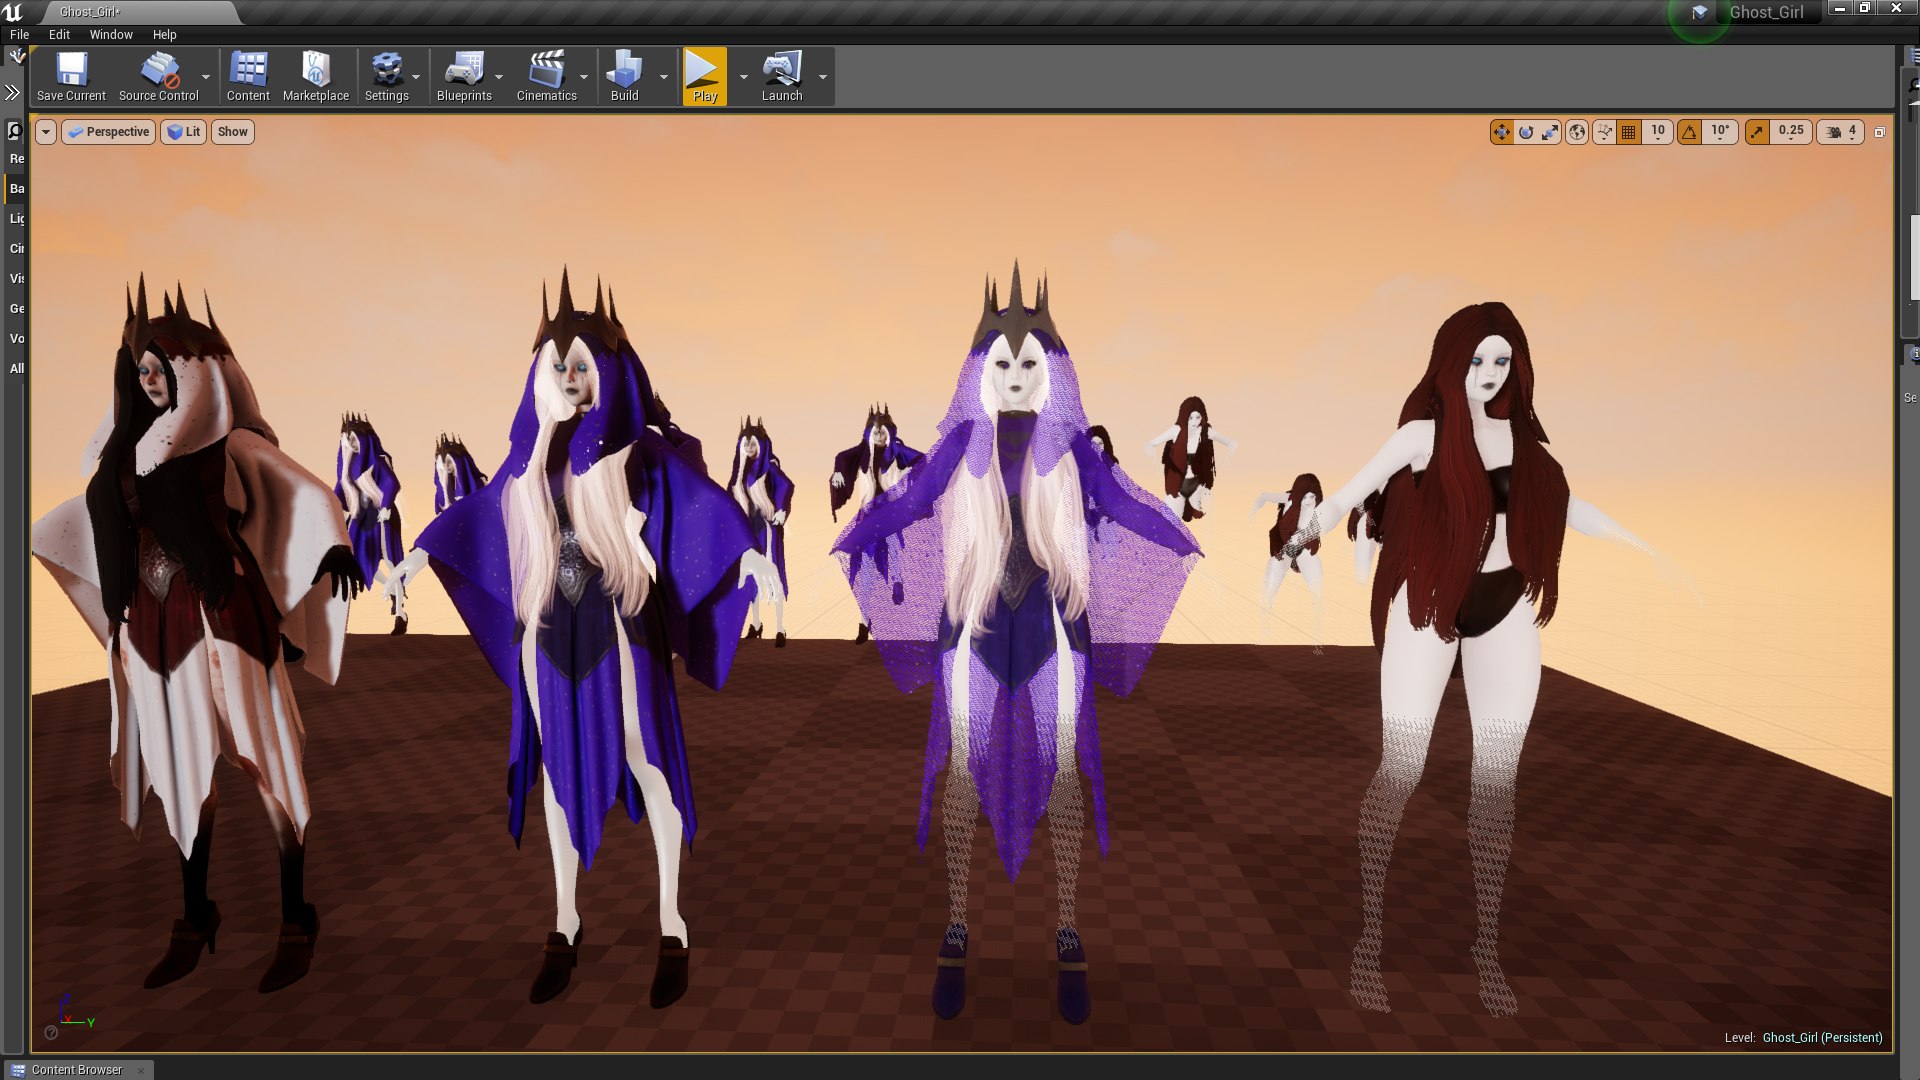Click the Ghost_Girl (Persistent) level label
1920x1080 pixels.
[x=1822, y=1037]
